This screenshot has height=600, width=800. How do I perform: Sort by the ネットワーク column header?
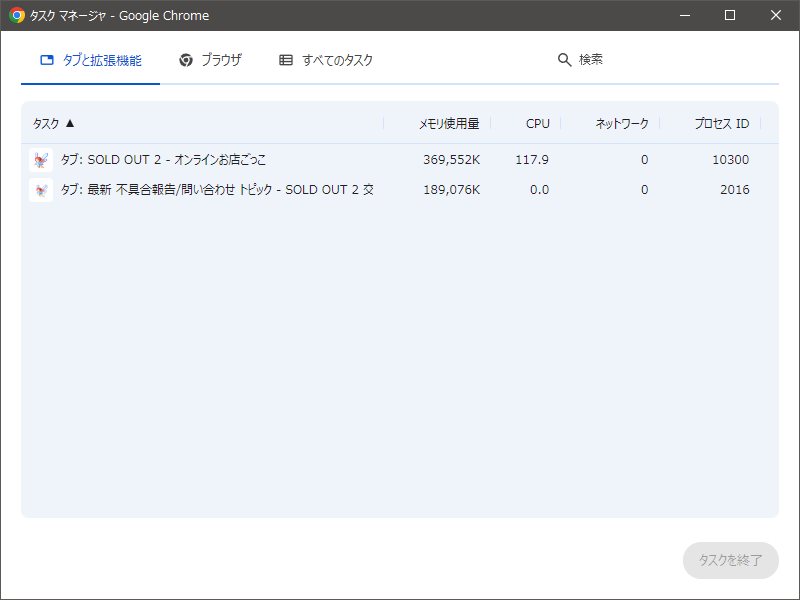pos(621,124)
